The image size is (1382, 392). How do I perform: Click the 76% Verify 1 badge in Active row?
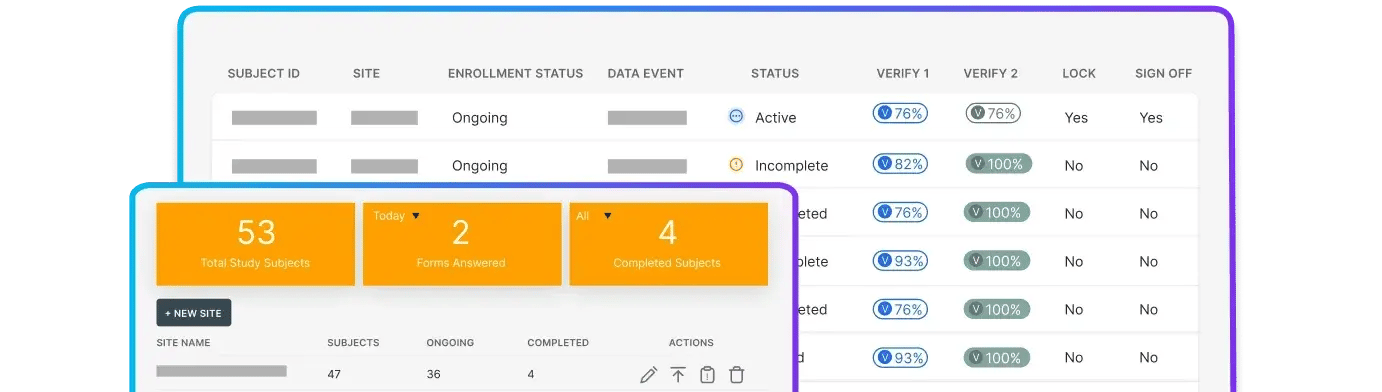click(900, 113)
